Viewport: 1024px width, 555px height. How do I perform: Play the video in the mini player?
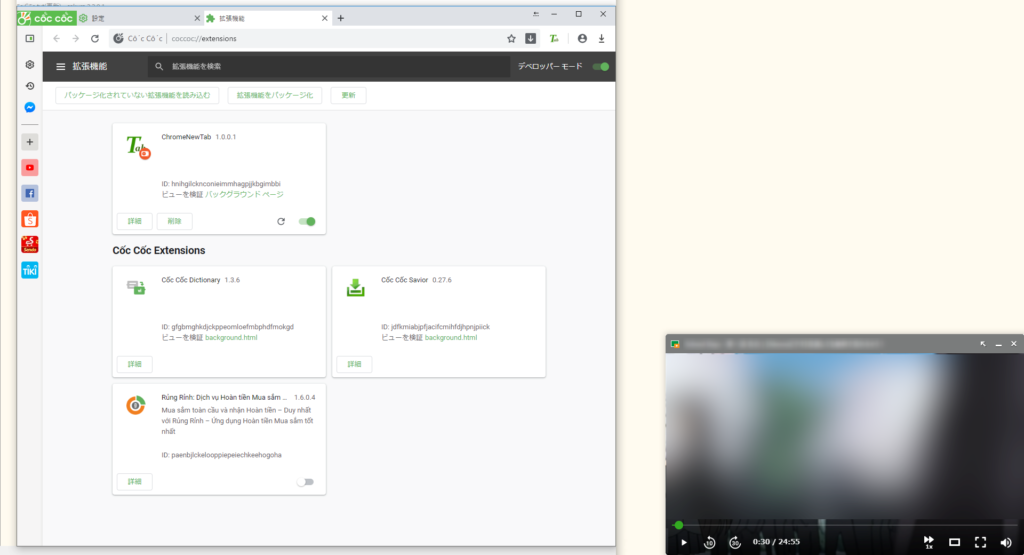(x=684, y=542)
